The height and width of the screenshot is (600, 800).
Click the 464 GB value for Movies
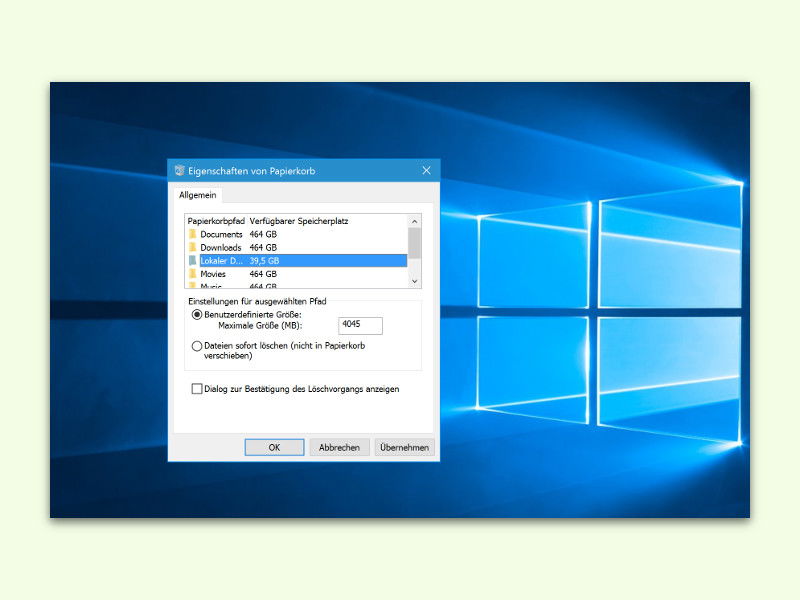click(263, 274)
